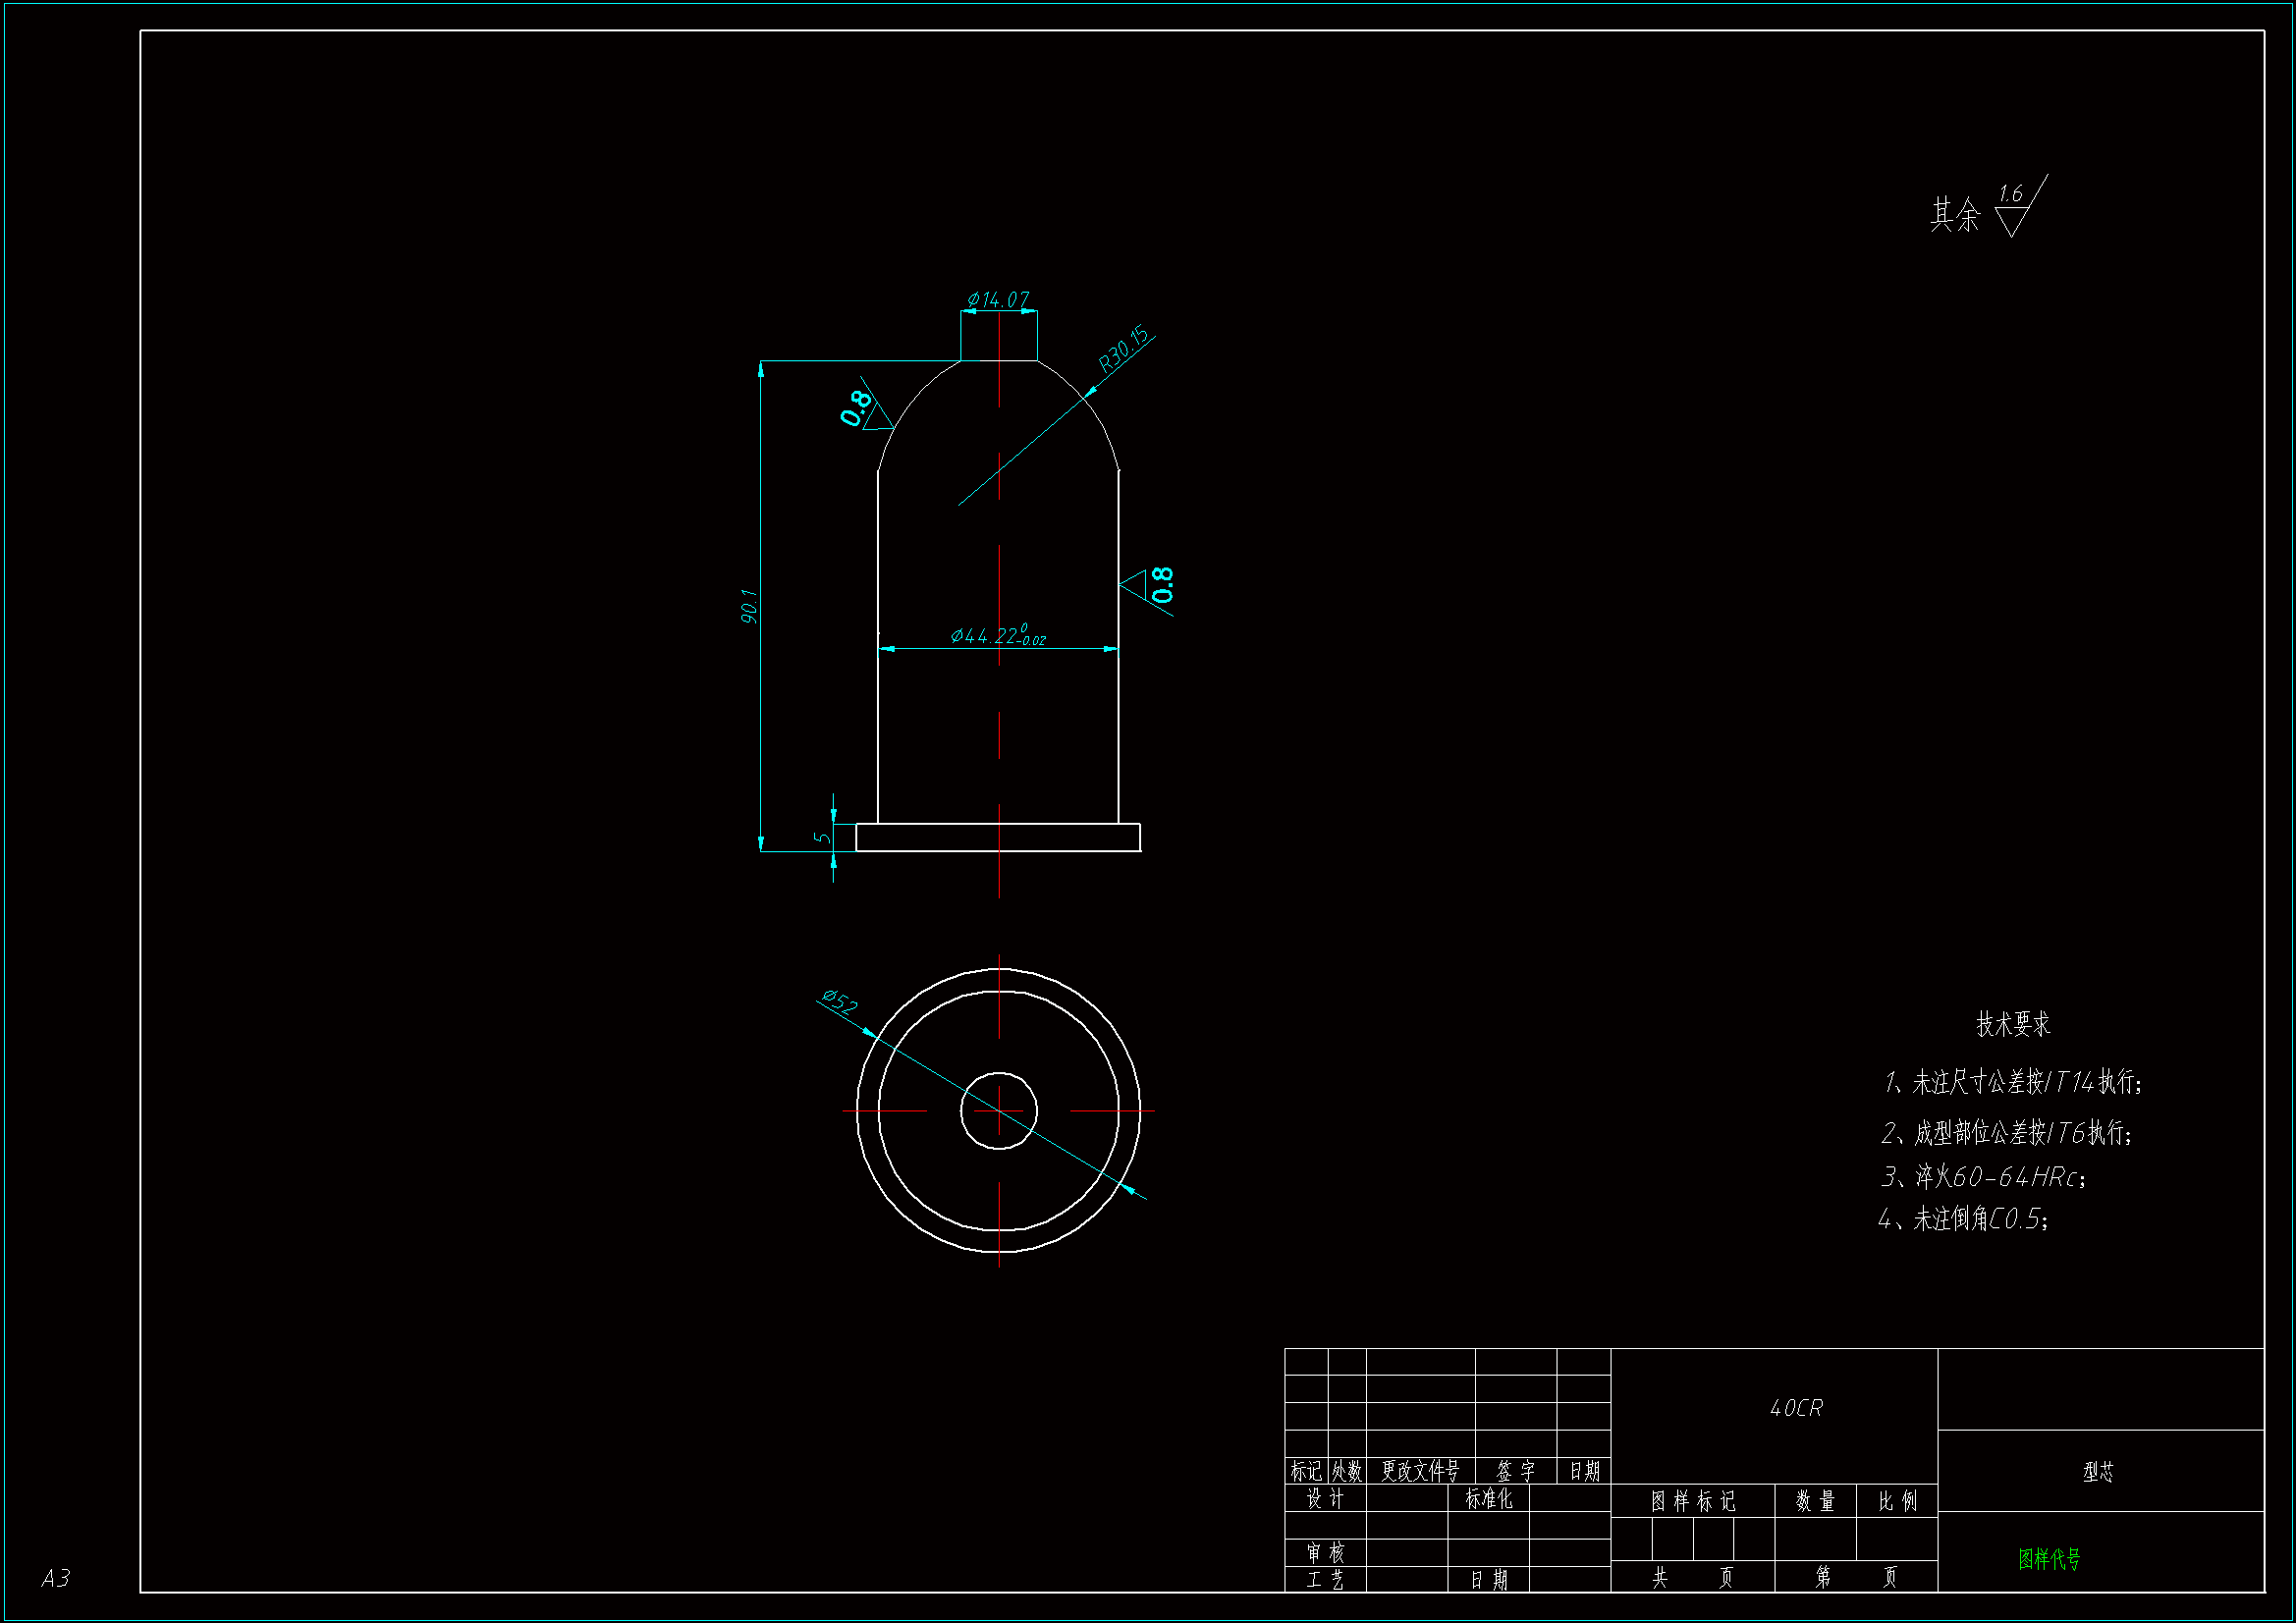Click the R30.15 radius dimension label
This screenshot has width=2296, height=1623.
coord(1124,349)
